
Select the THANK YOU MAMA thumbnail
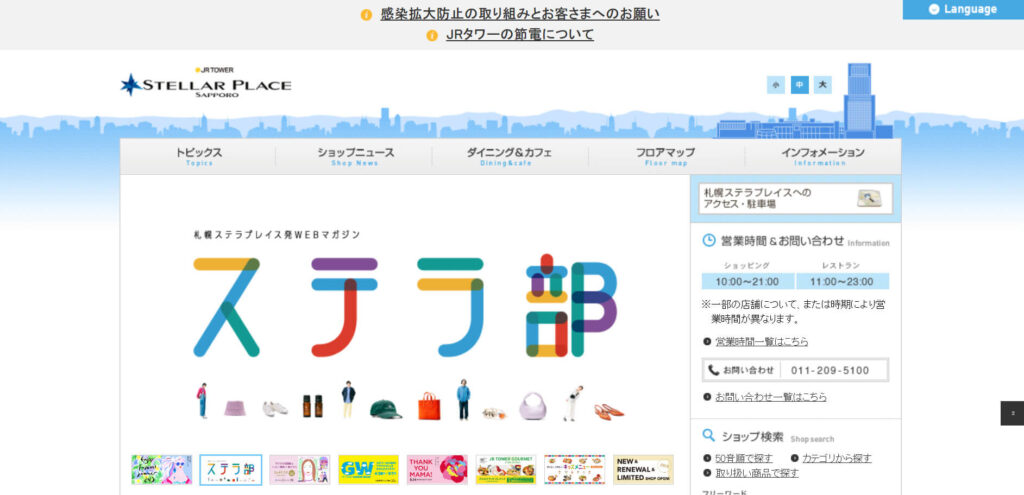[x=437, y=470]
